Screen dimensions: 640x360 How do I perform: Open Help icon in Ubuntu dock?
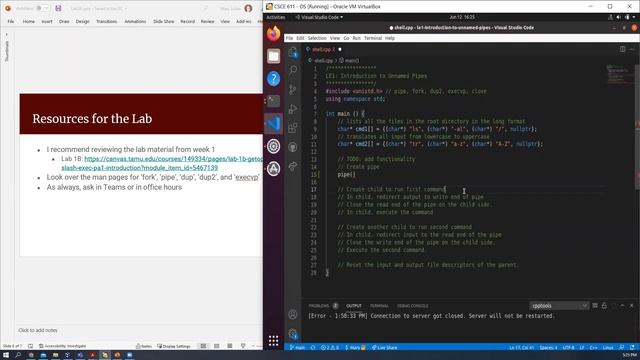[x=273, y=78]
